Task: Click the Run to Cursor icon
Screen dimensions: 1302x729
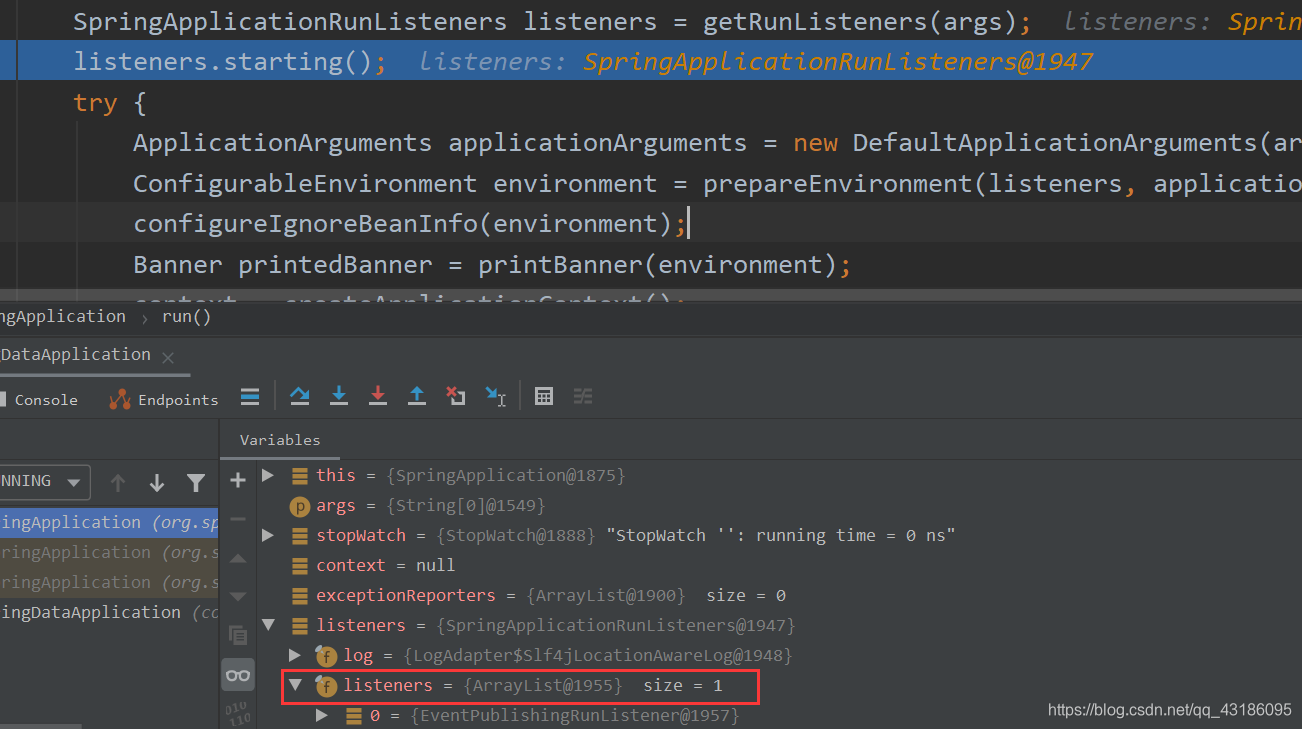Action: pos(495,396)
